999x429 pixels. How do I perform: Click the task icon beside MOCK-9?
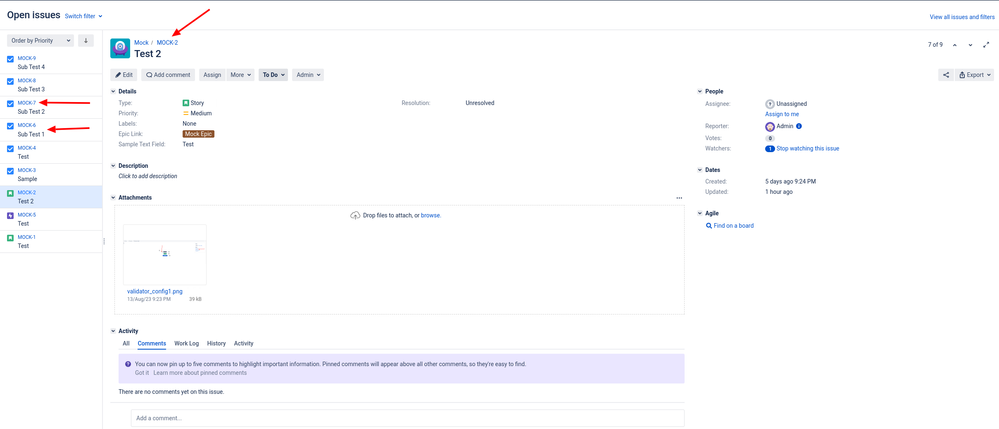pos(10,59)
